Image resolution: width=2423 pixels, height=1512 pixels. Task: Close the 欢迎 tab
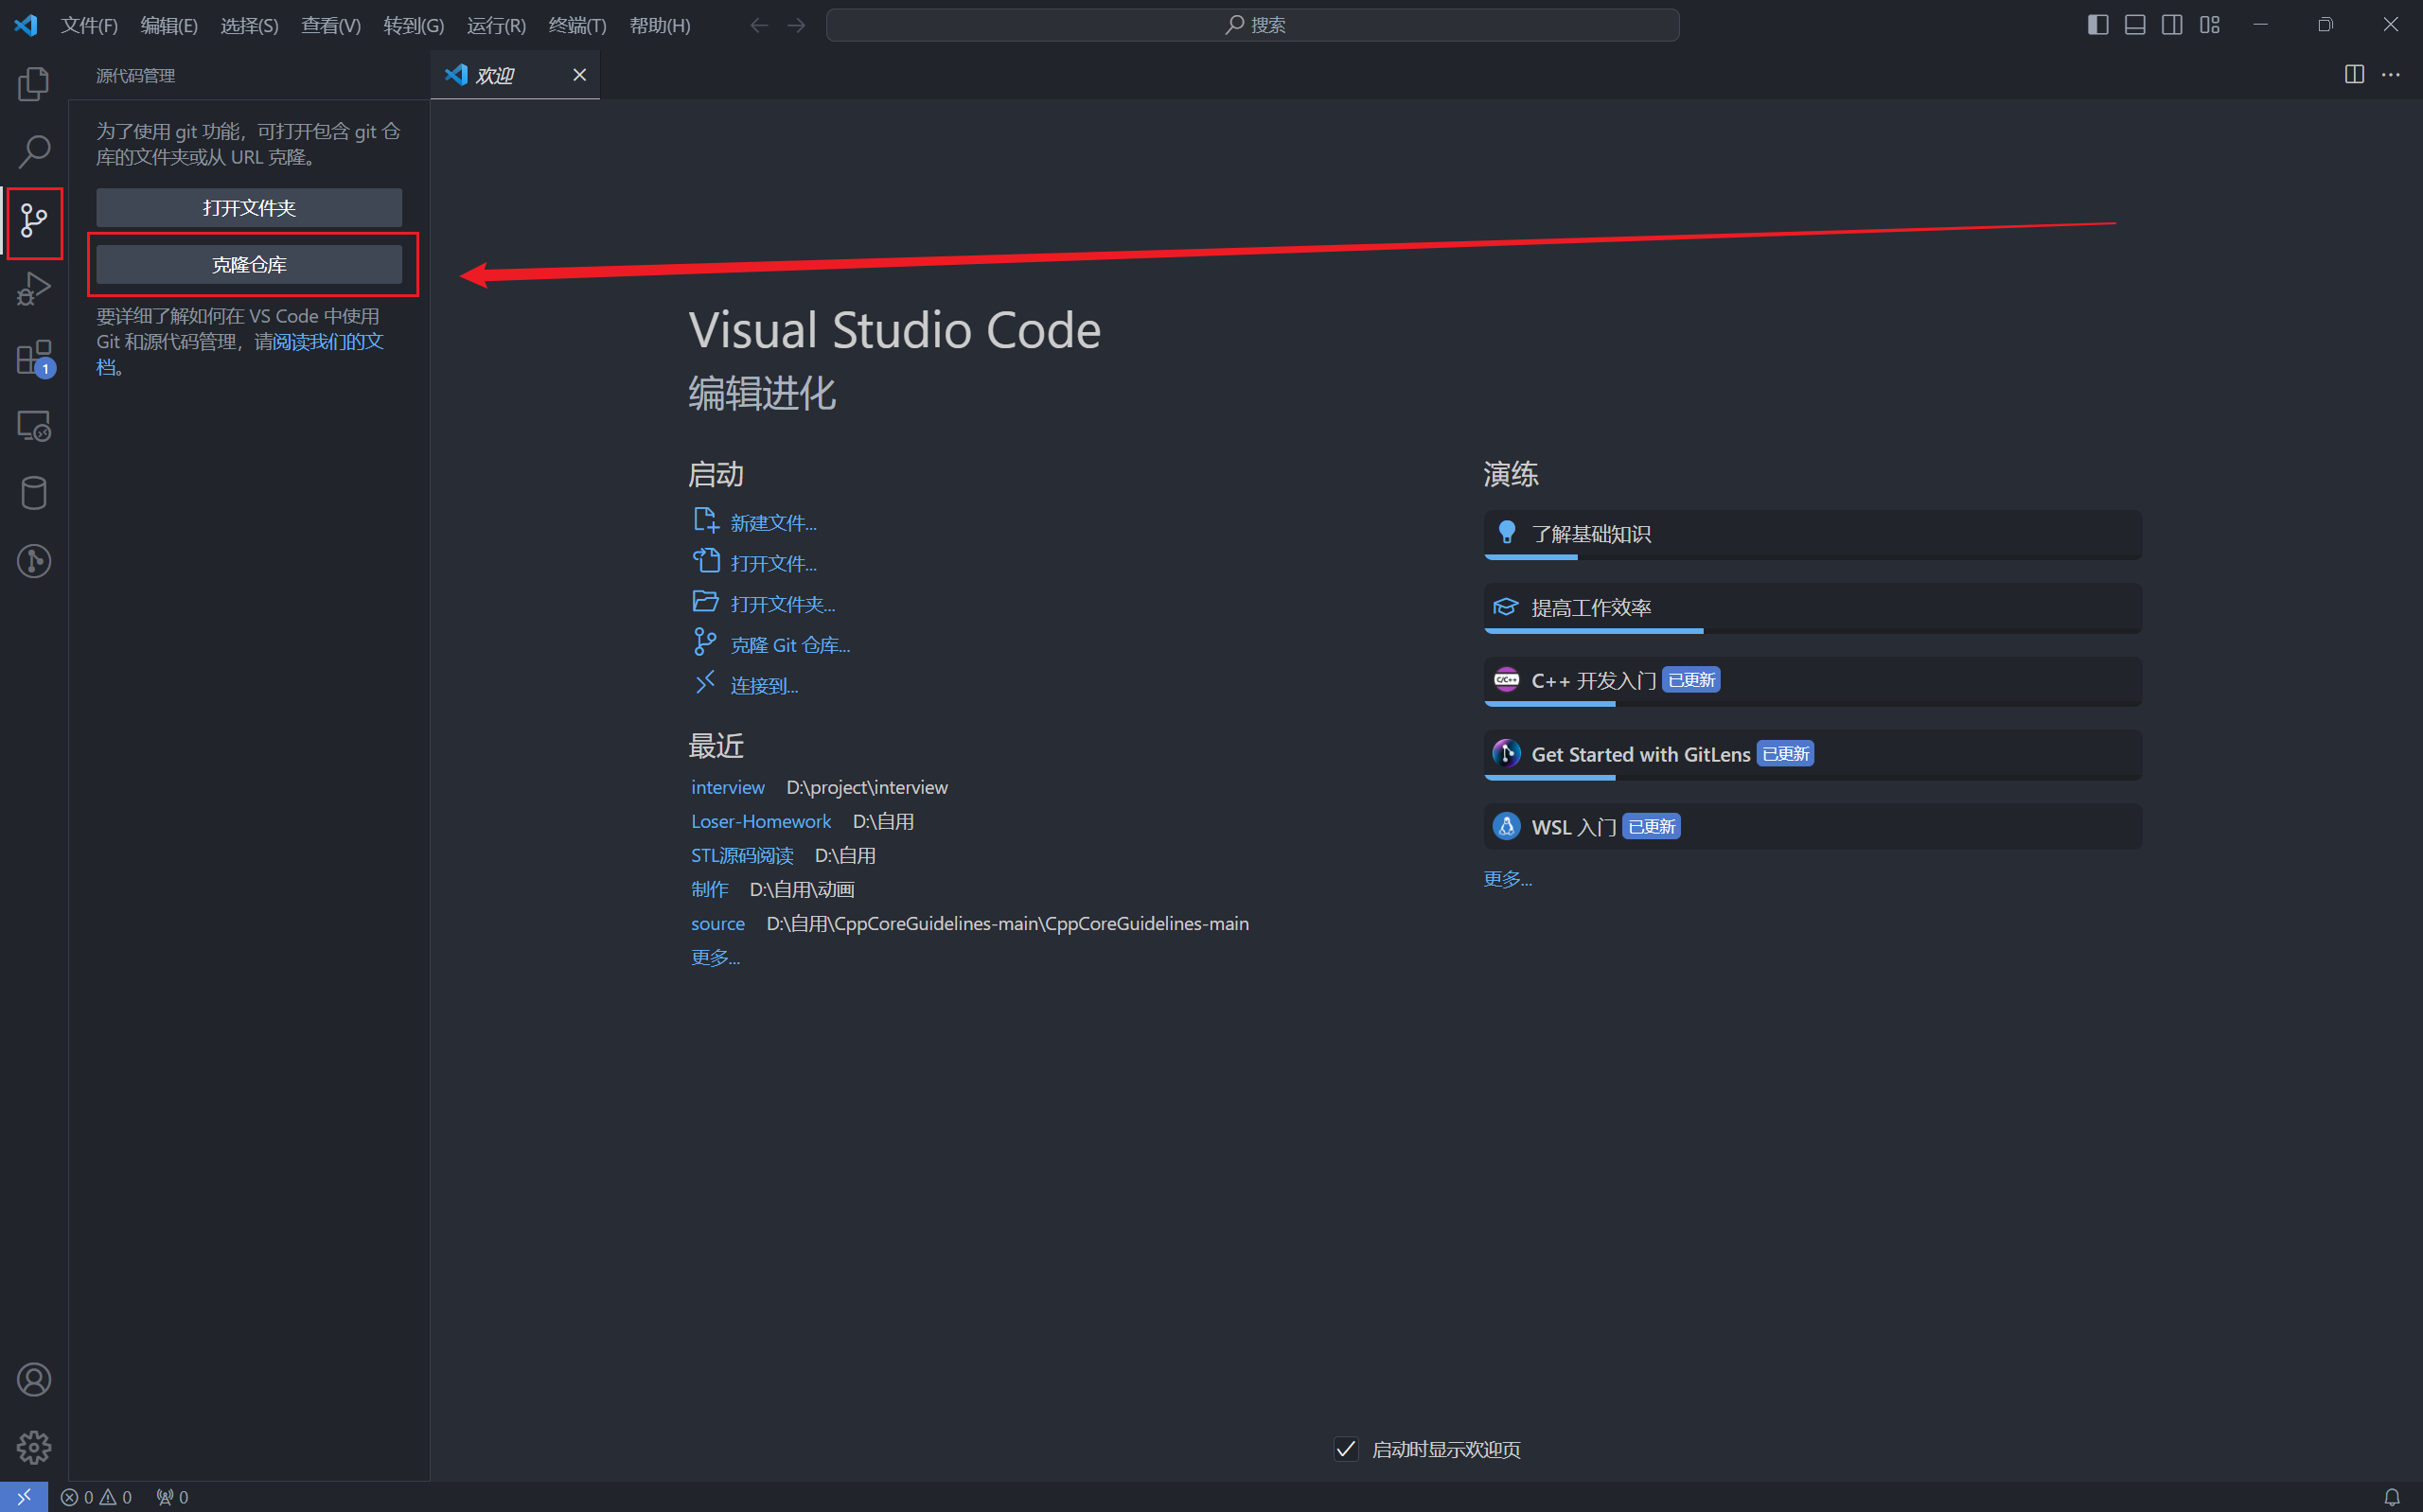[579, 75]
